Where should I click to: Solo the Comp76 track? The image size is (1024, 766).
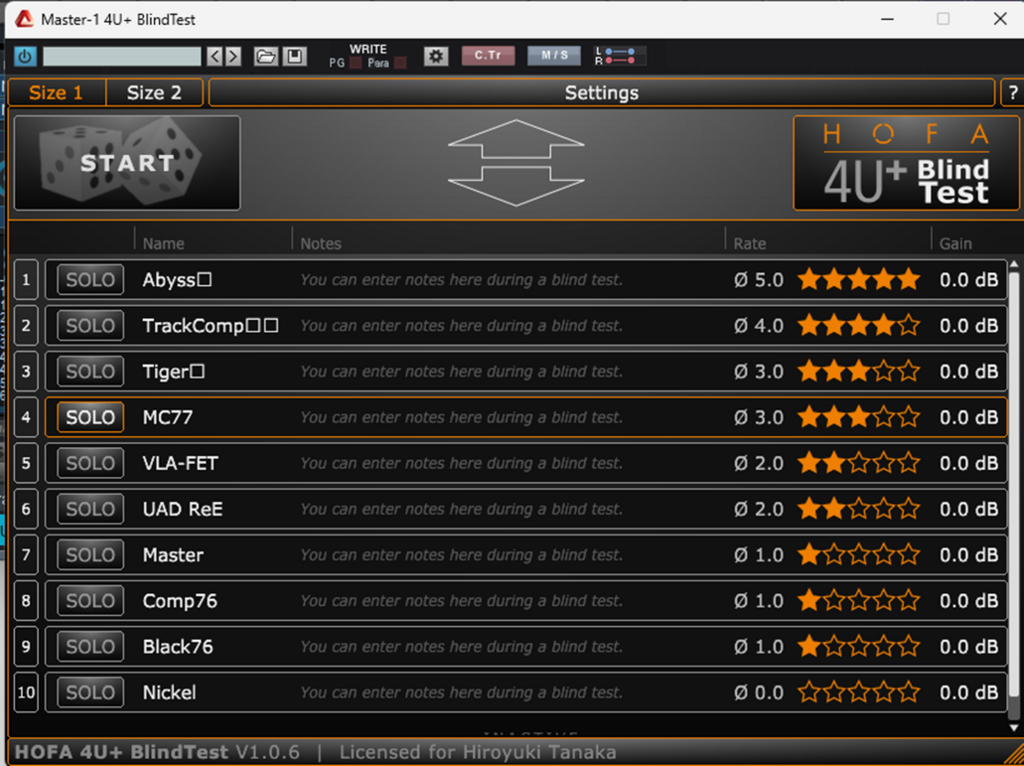point(90,601)
